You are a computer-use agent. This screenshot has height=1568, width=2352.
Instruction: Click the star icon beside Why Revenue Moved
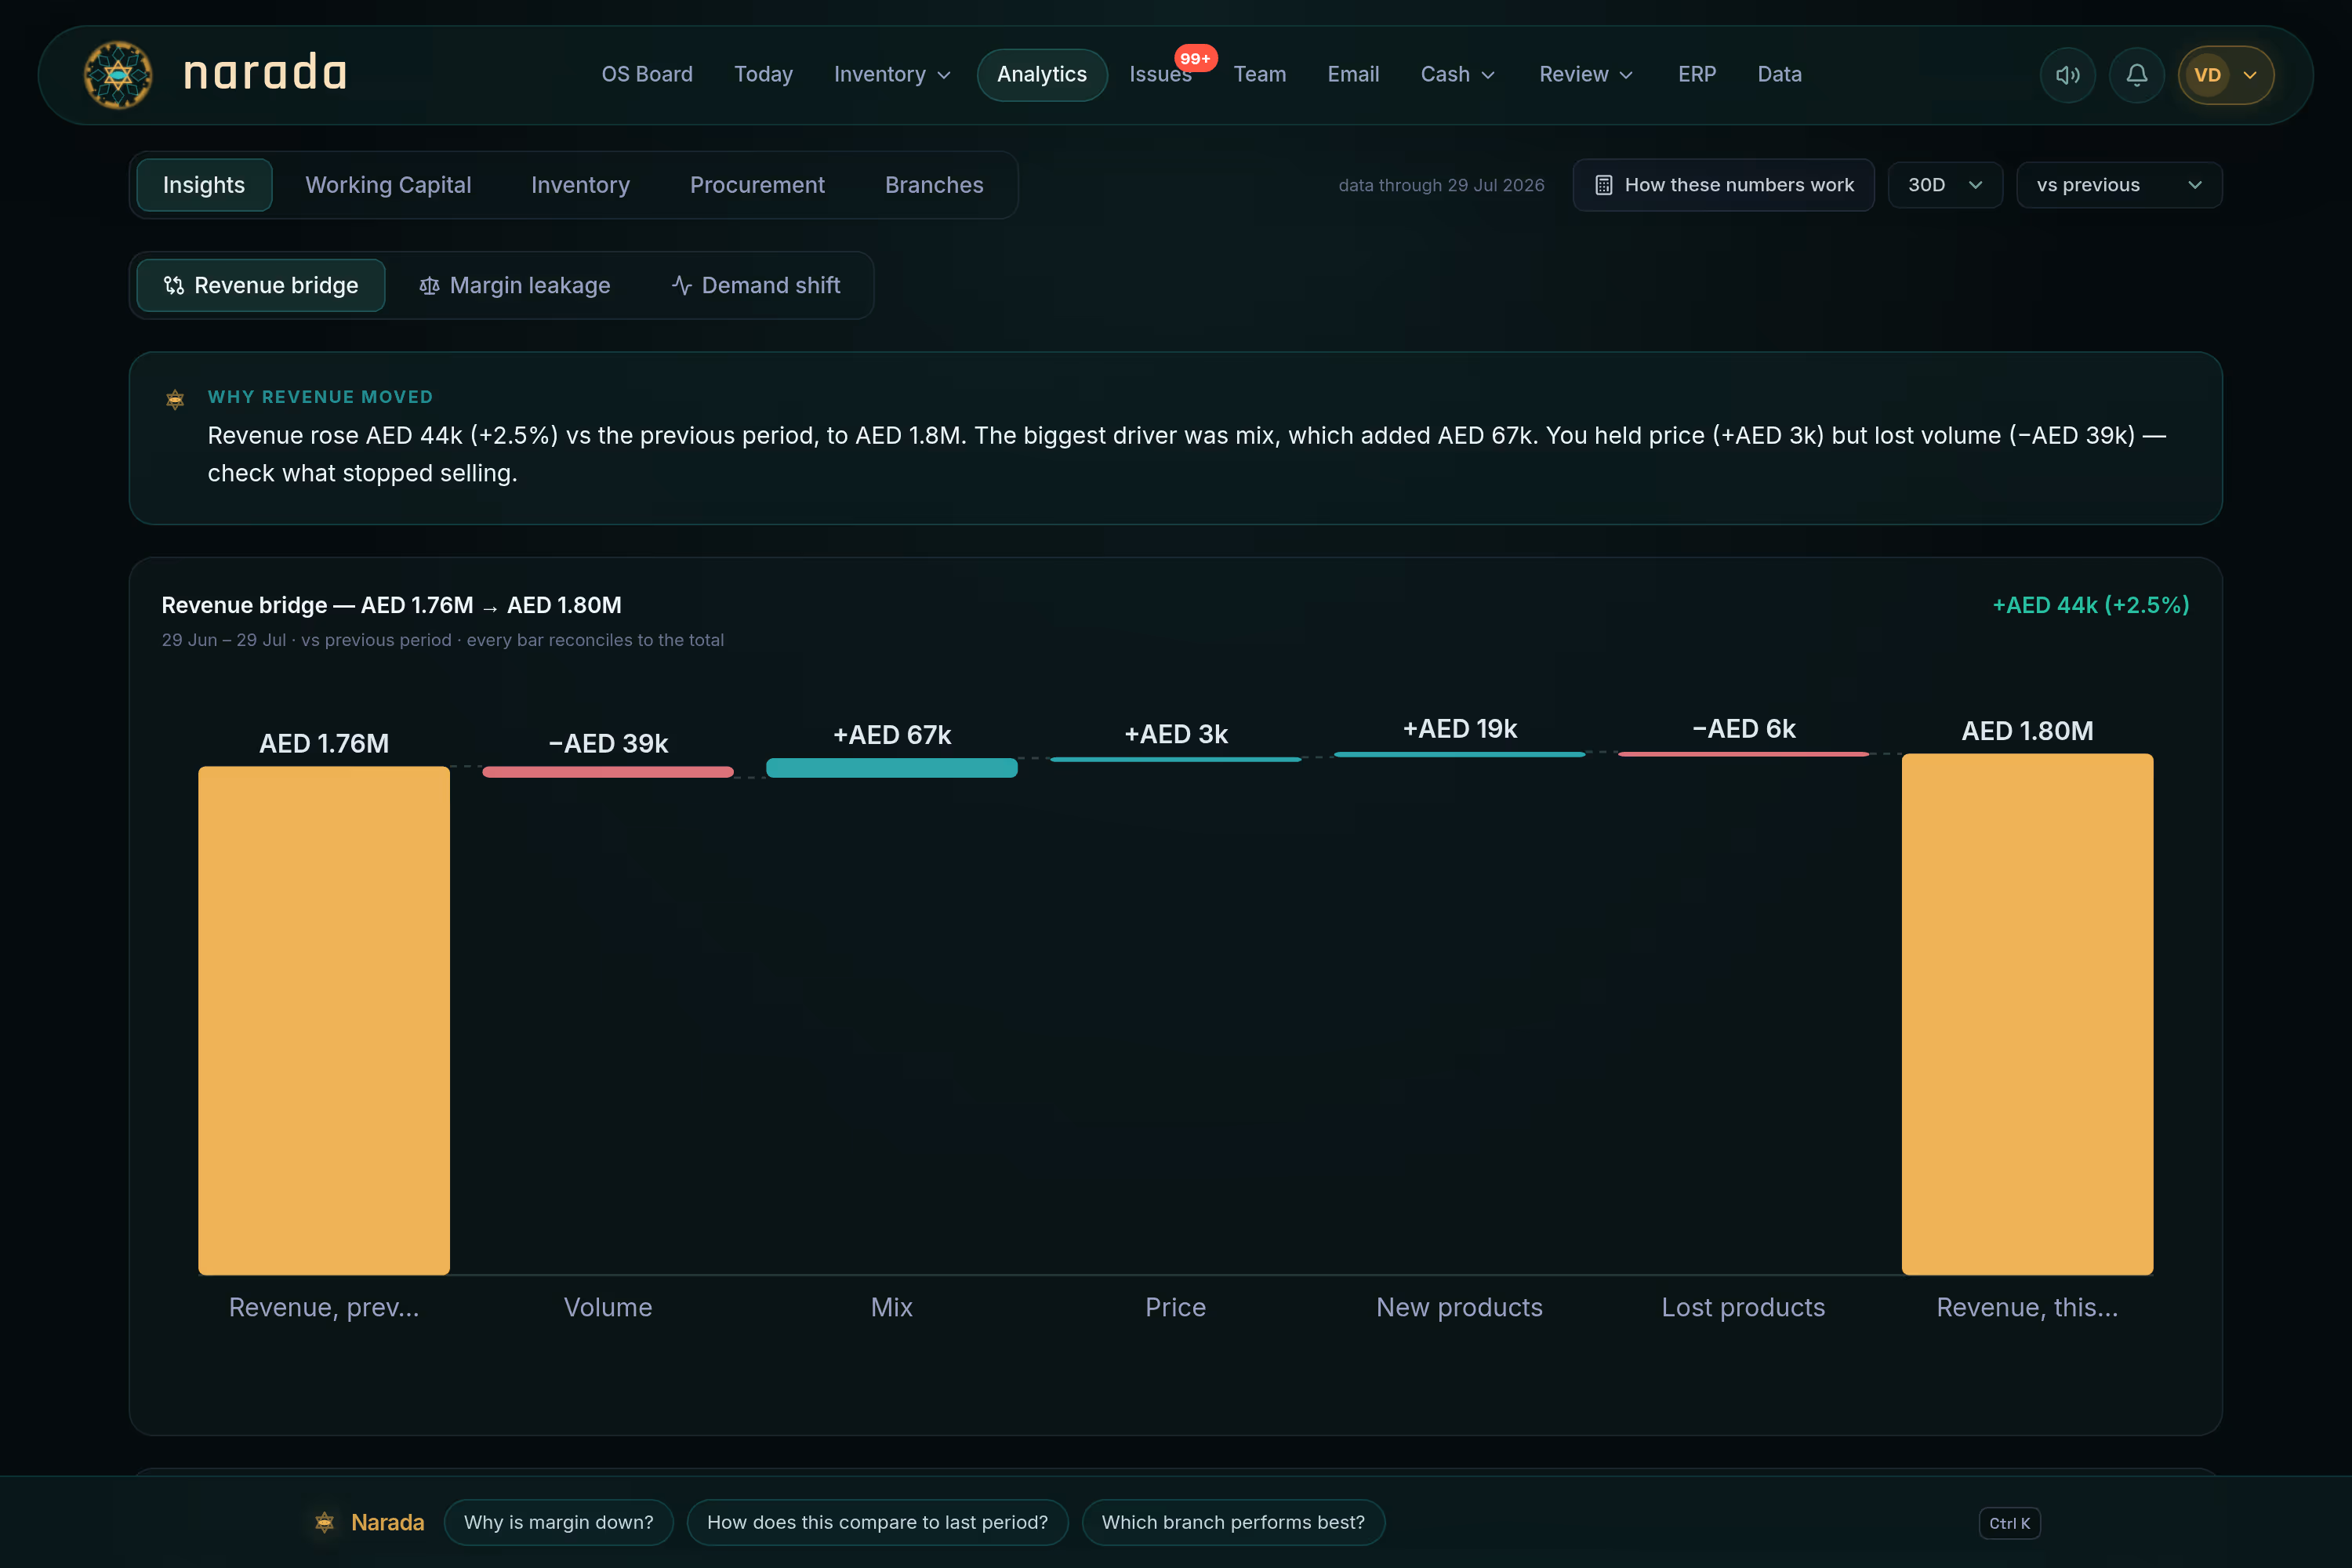pos(175,399)
